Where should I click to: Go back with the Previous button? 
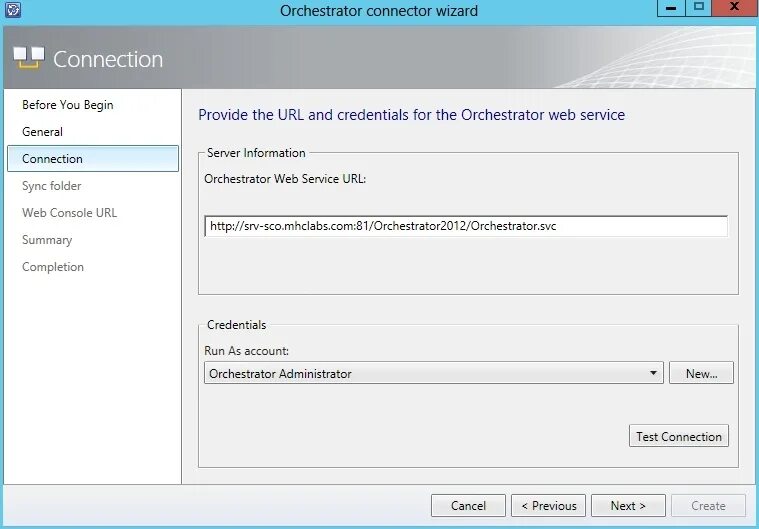[548, 506]
